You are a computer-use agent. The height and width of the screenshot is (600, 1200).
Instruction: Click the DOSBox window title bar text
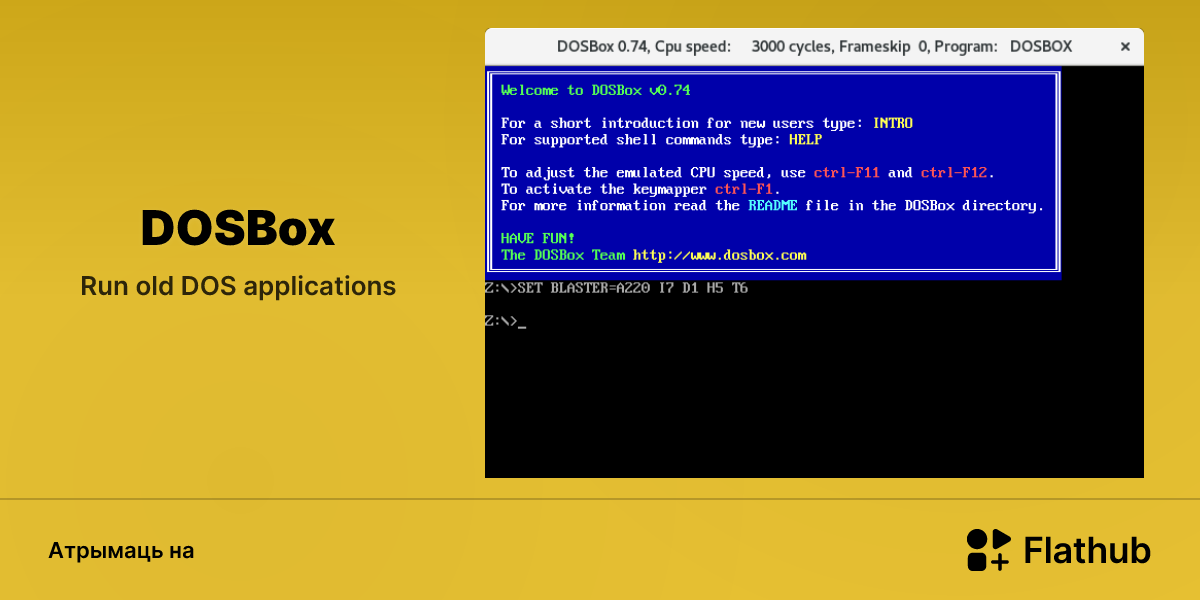pyautogui.click(x=814, y=46)
